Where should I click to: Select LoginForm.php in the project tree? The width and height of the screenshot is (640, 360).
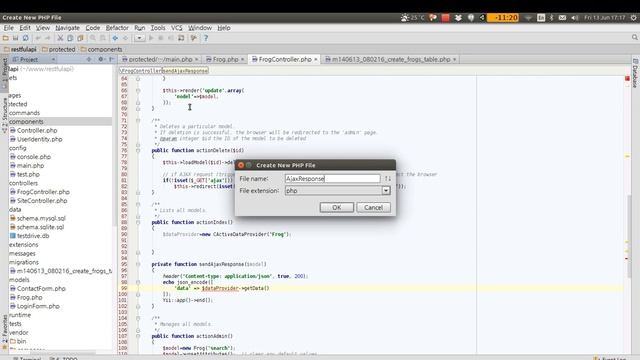(38, 306)
